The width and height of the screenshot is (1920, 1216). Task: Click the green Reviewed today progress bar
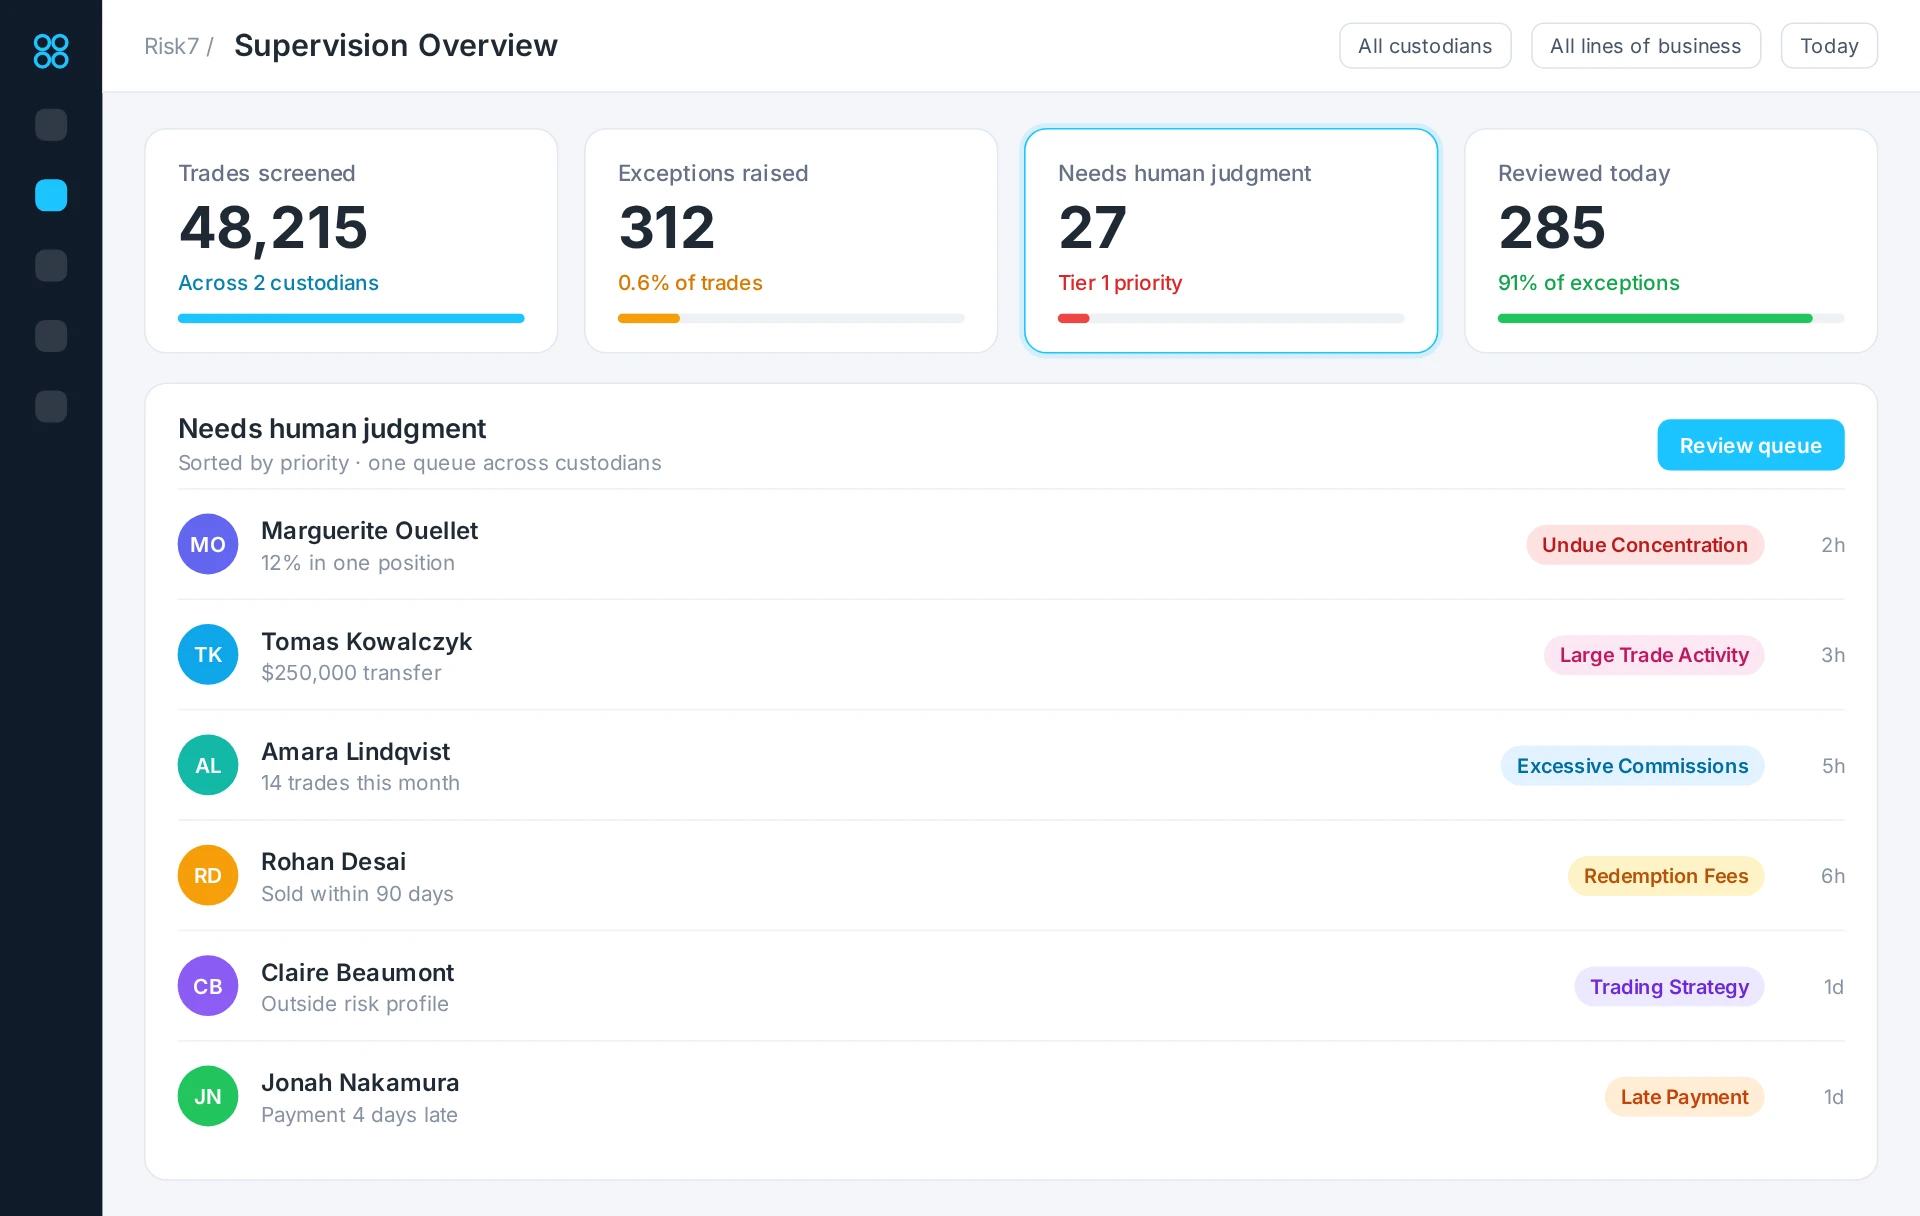(x=1655, y=319)
